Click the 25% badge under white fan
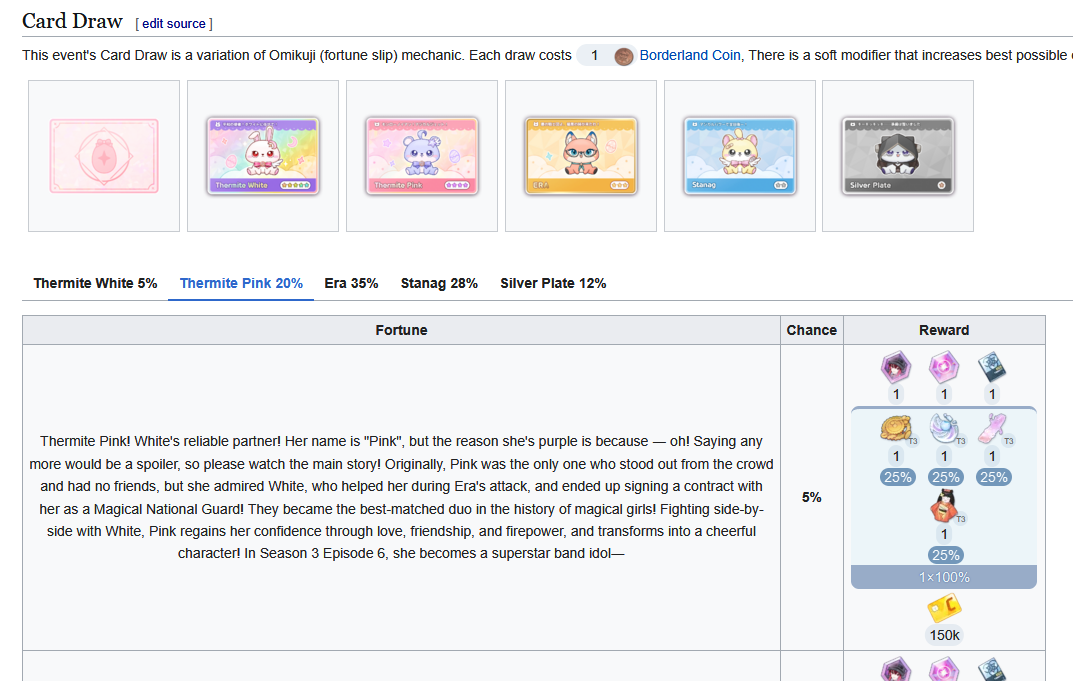Image resolution: width=1073 pixels, height=681 pixels. coord(945,477)
